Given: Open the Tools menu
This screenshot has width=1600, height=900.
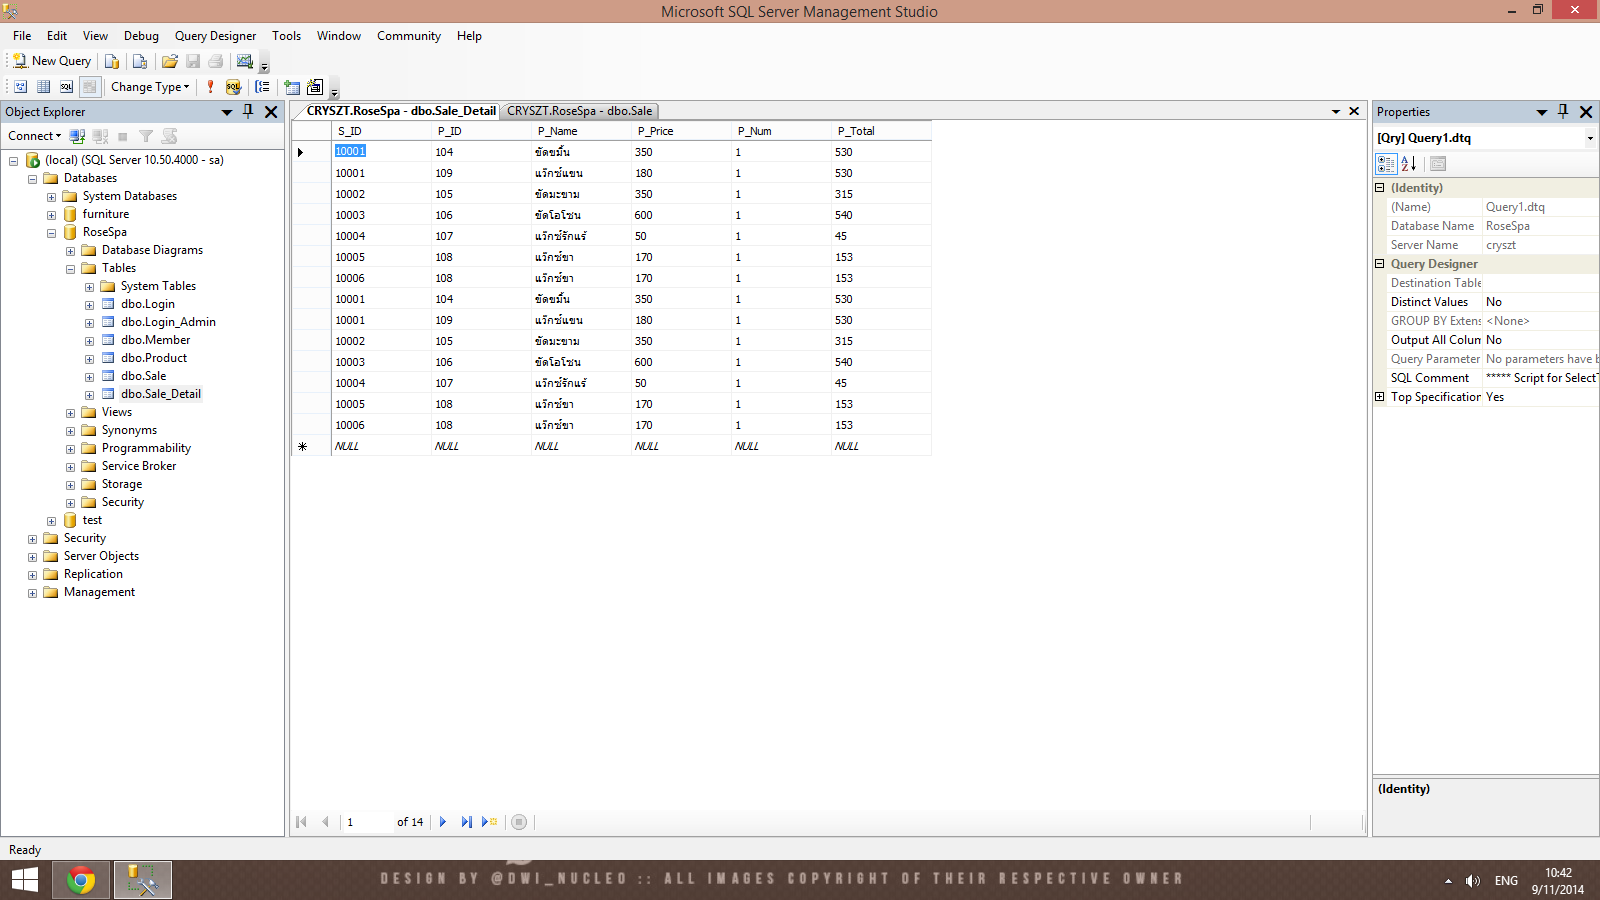Looking at the screenshot, I should (286, 36).
